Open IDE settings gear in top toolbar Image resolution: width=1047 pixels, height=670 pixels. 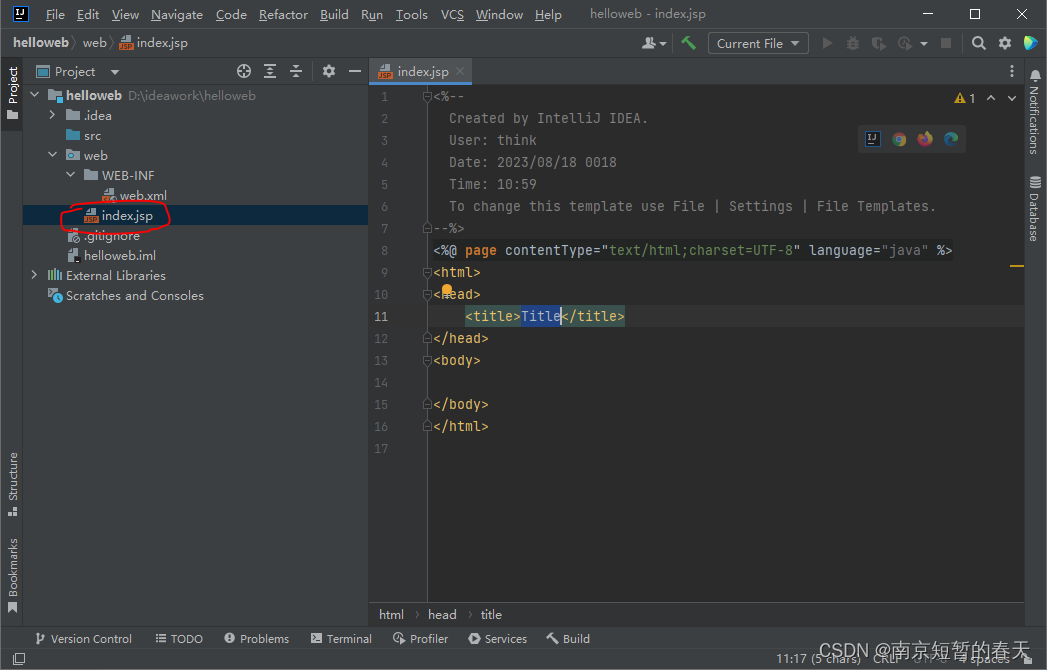(1005, 43)
